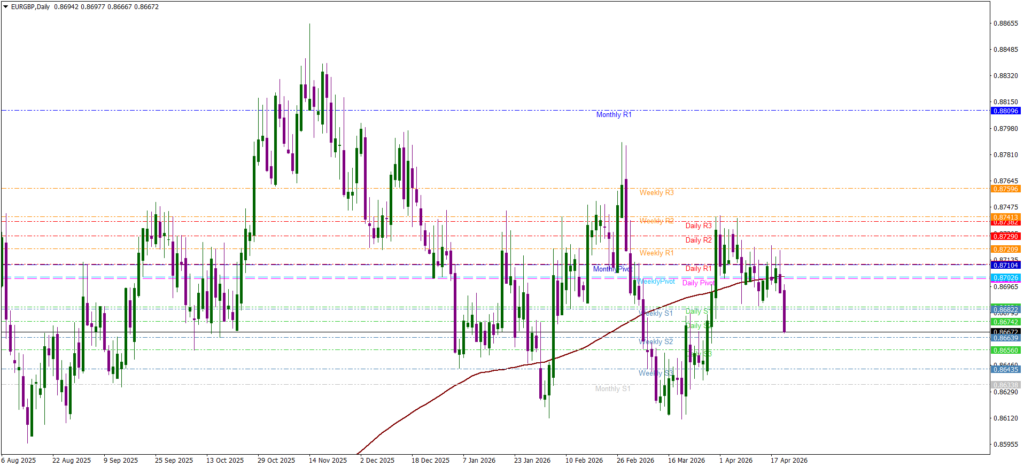Click the Daily R3 label

[x=698, y=226]
